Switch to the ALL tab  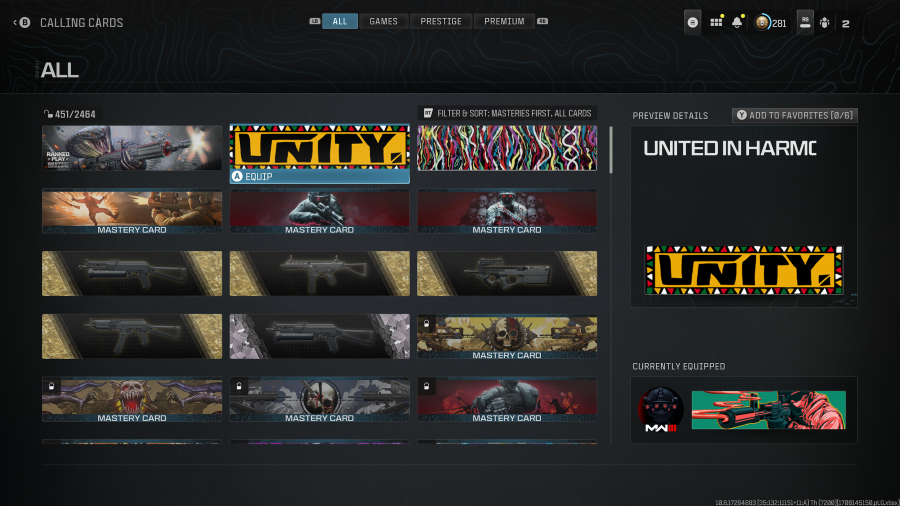[340, 21]
